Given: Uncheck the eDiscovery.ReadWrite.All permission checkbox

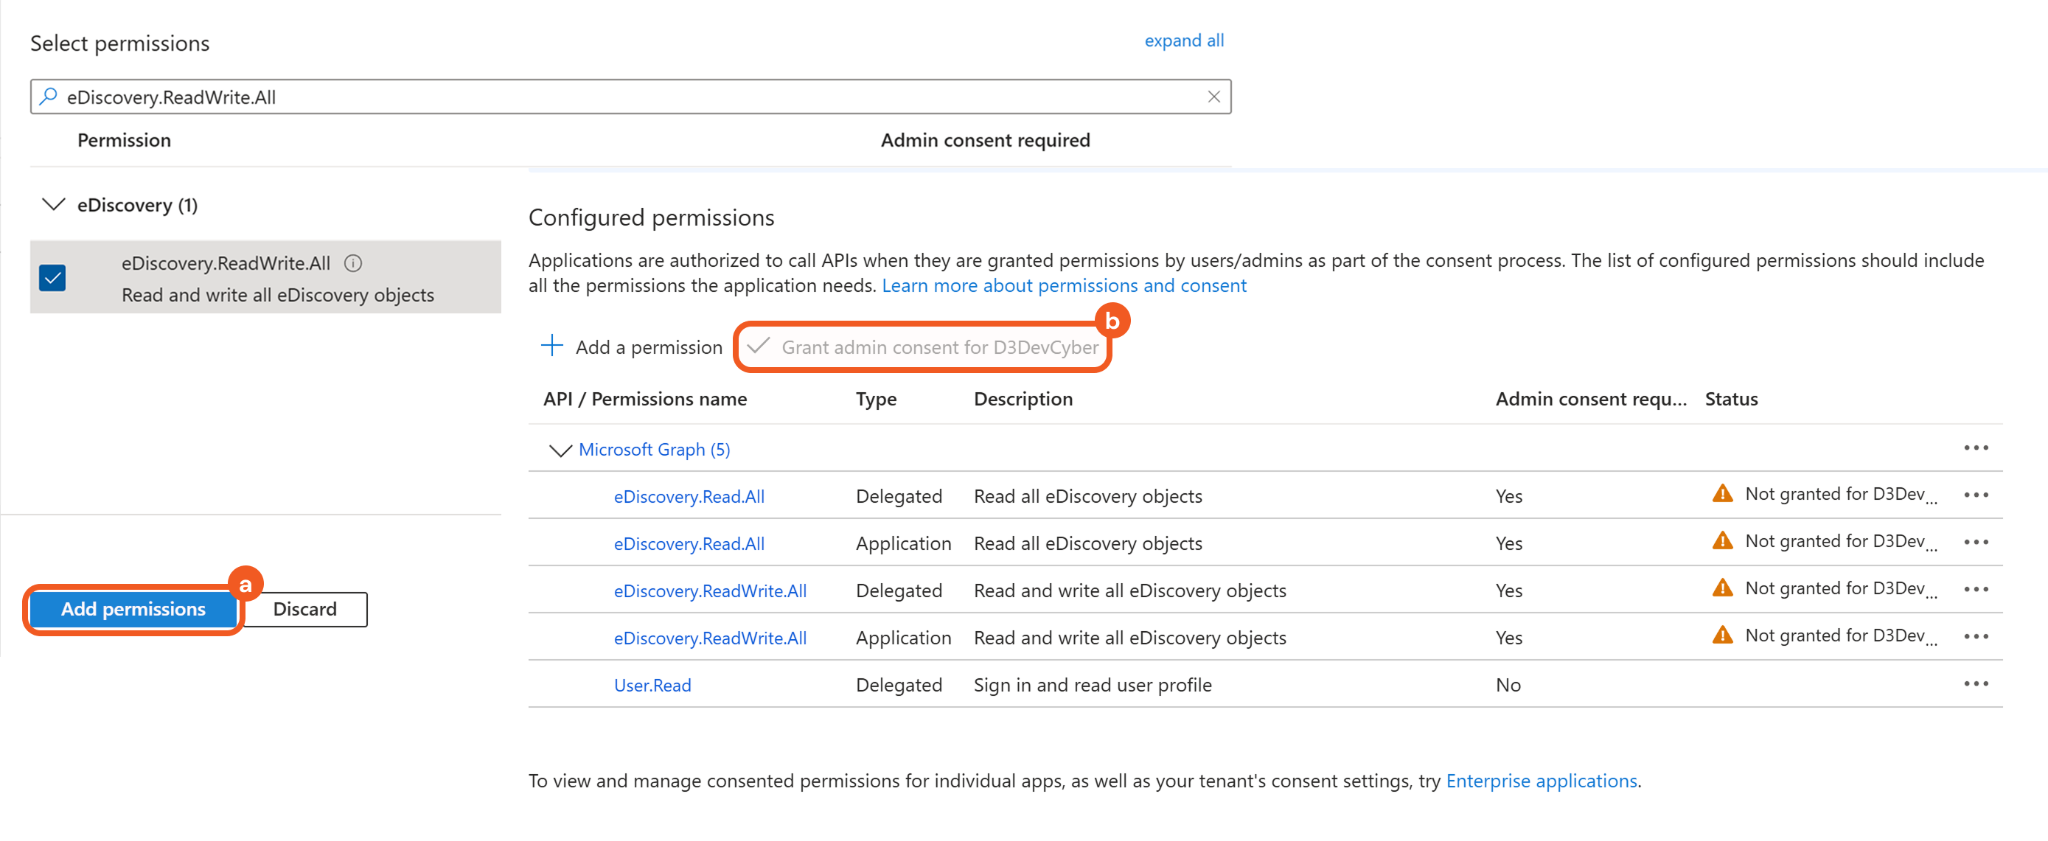Looking at the screenshot, I should pos(53,278).
